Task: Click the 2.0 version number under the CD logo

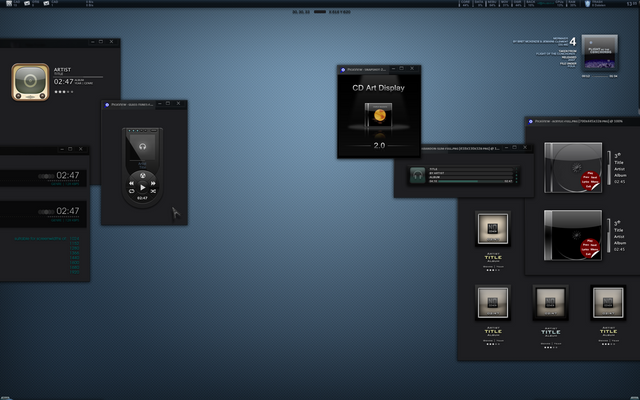Action: [379, 145]
